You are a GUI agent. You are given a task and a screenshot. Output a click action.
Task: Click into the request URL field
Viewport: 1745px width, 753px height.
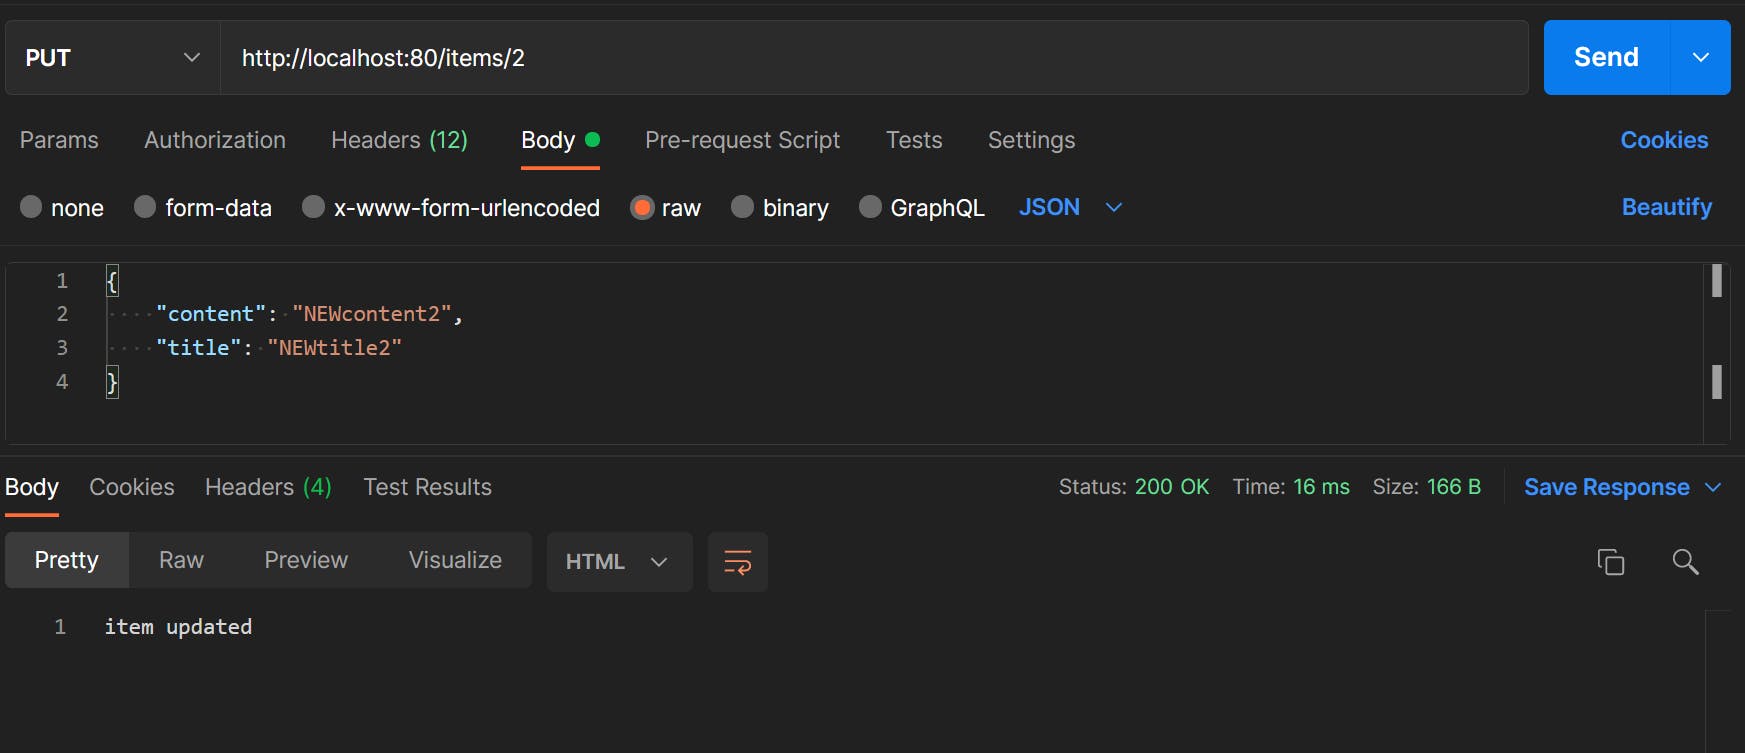(x=874, y=58)
